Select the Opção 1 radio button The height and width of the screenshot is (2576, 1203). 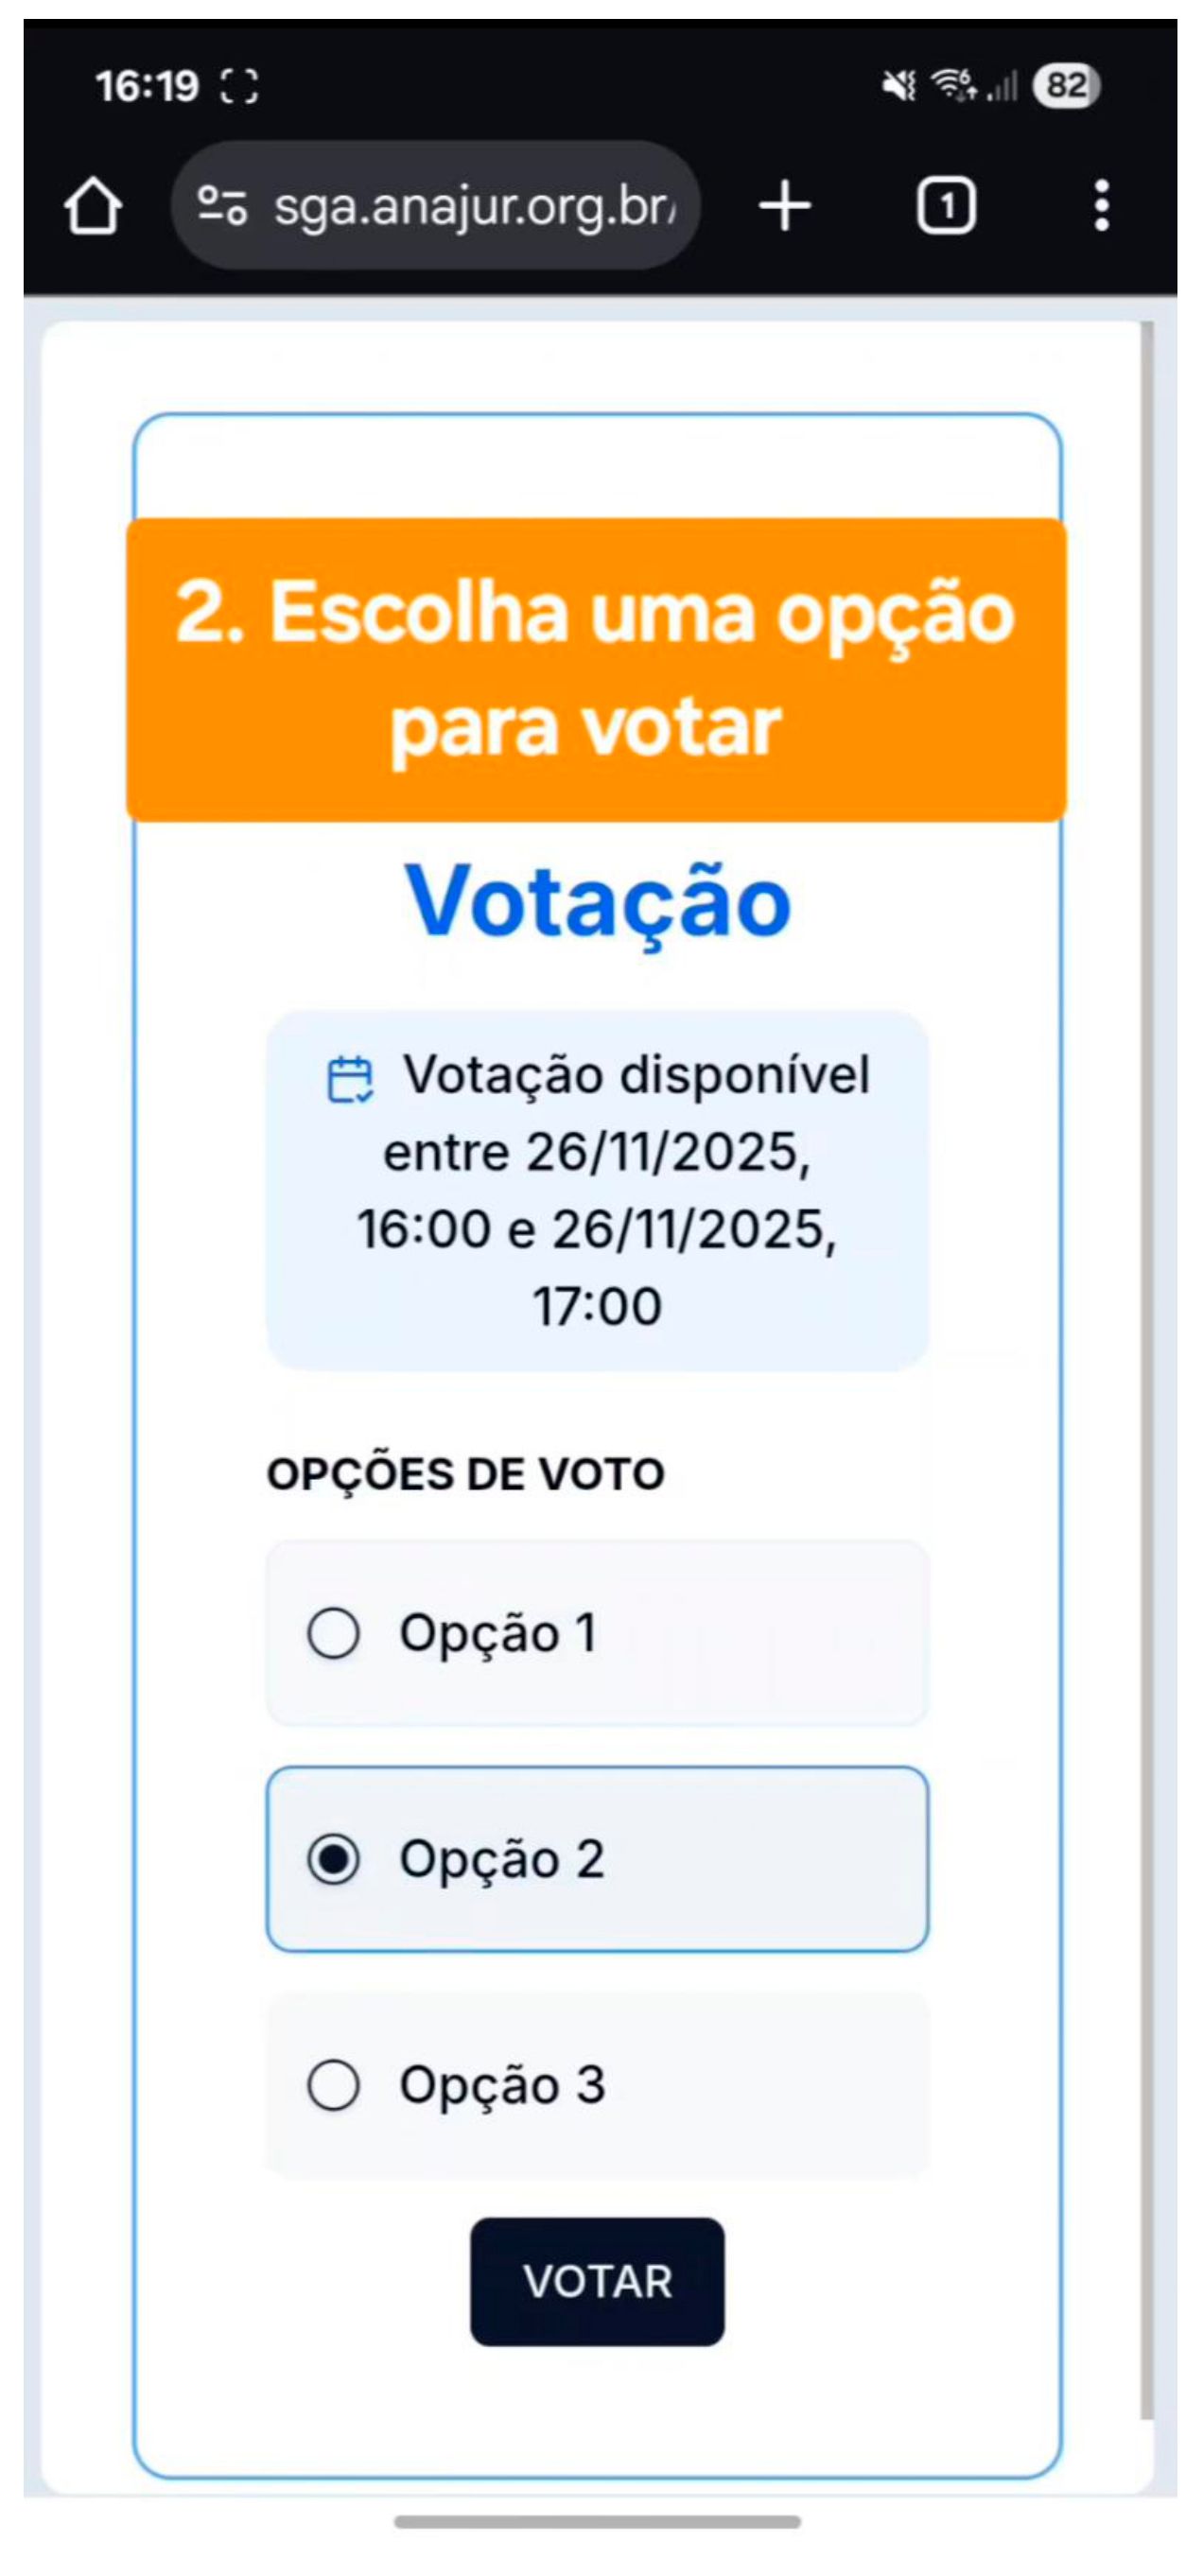[x=333, y=1633]
